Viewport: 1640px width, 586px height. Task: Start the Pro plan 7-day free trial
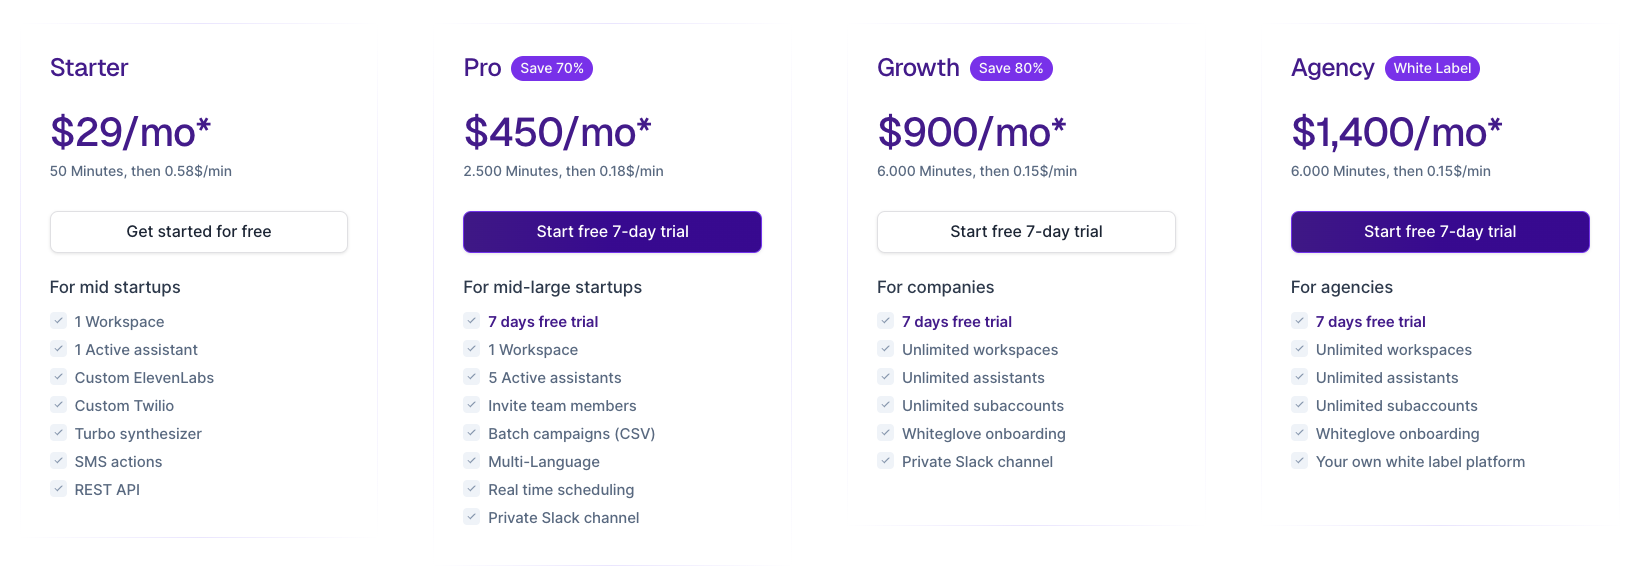coord(612,232)
